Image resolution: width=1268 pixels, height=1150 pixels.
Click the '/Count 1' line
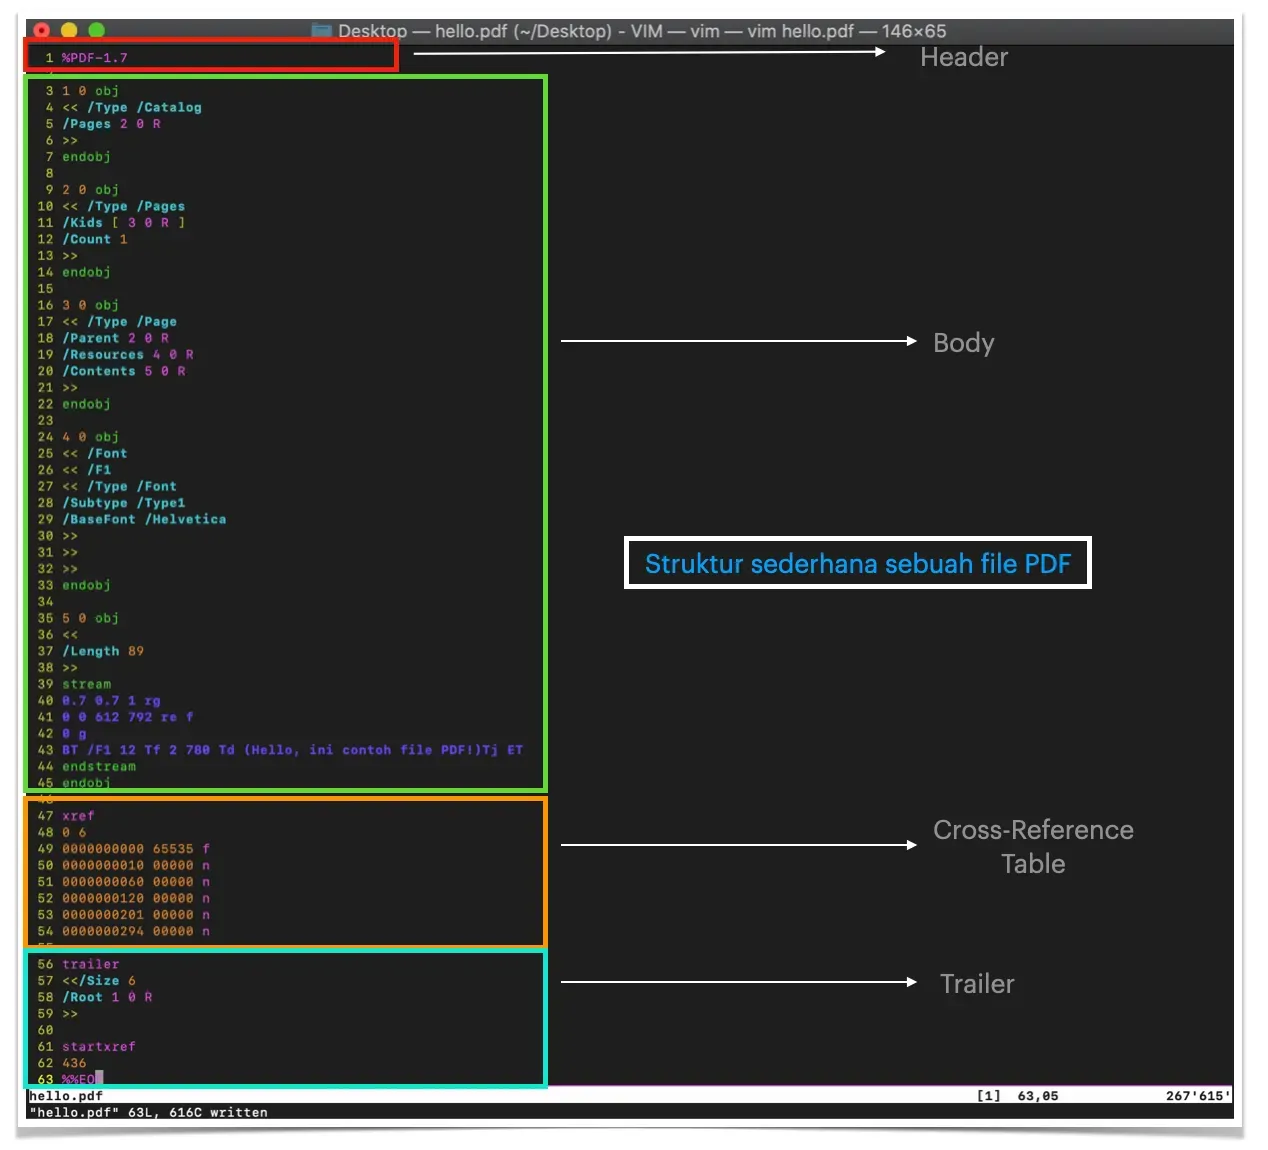94,240
